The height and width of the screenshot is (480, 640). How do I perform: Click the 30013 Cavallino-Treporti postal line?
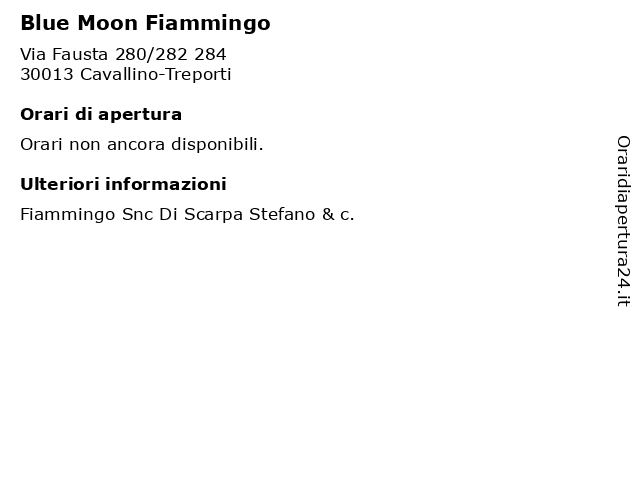click(x=126, y=74)
